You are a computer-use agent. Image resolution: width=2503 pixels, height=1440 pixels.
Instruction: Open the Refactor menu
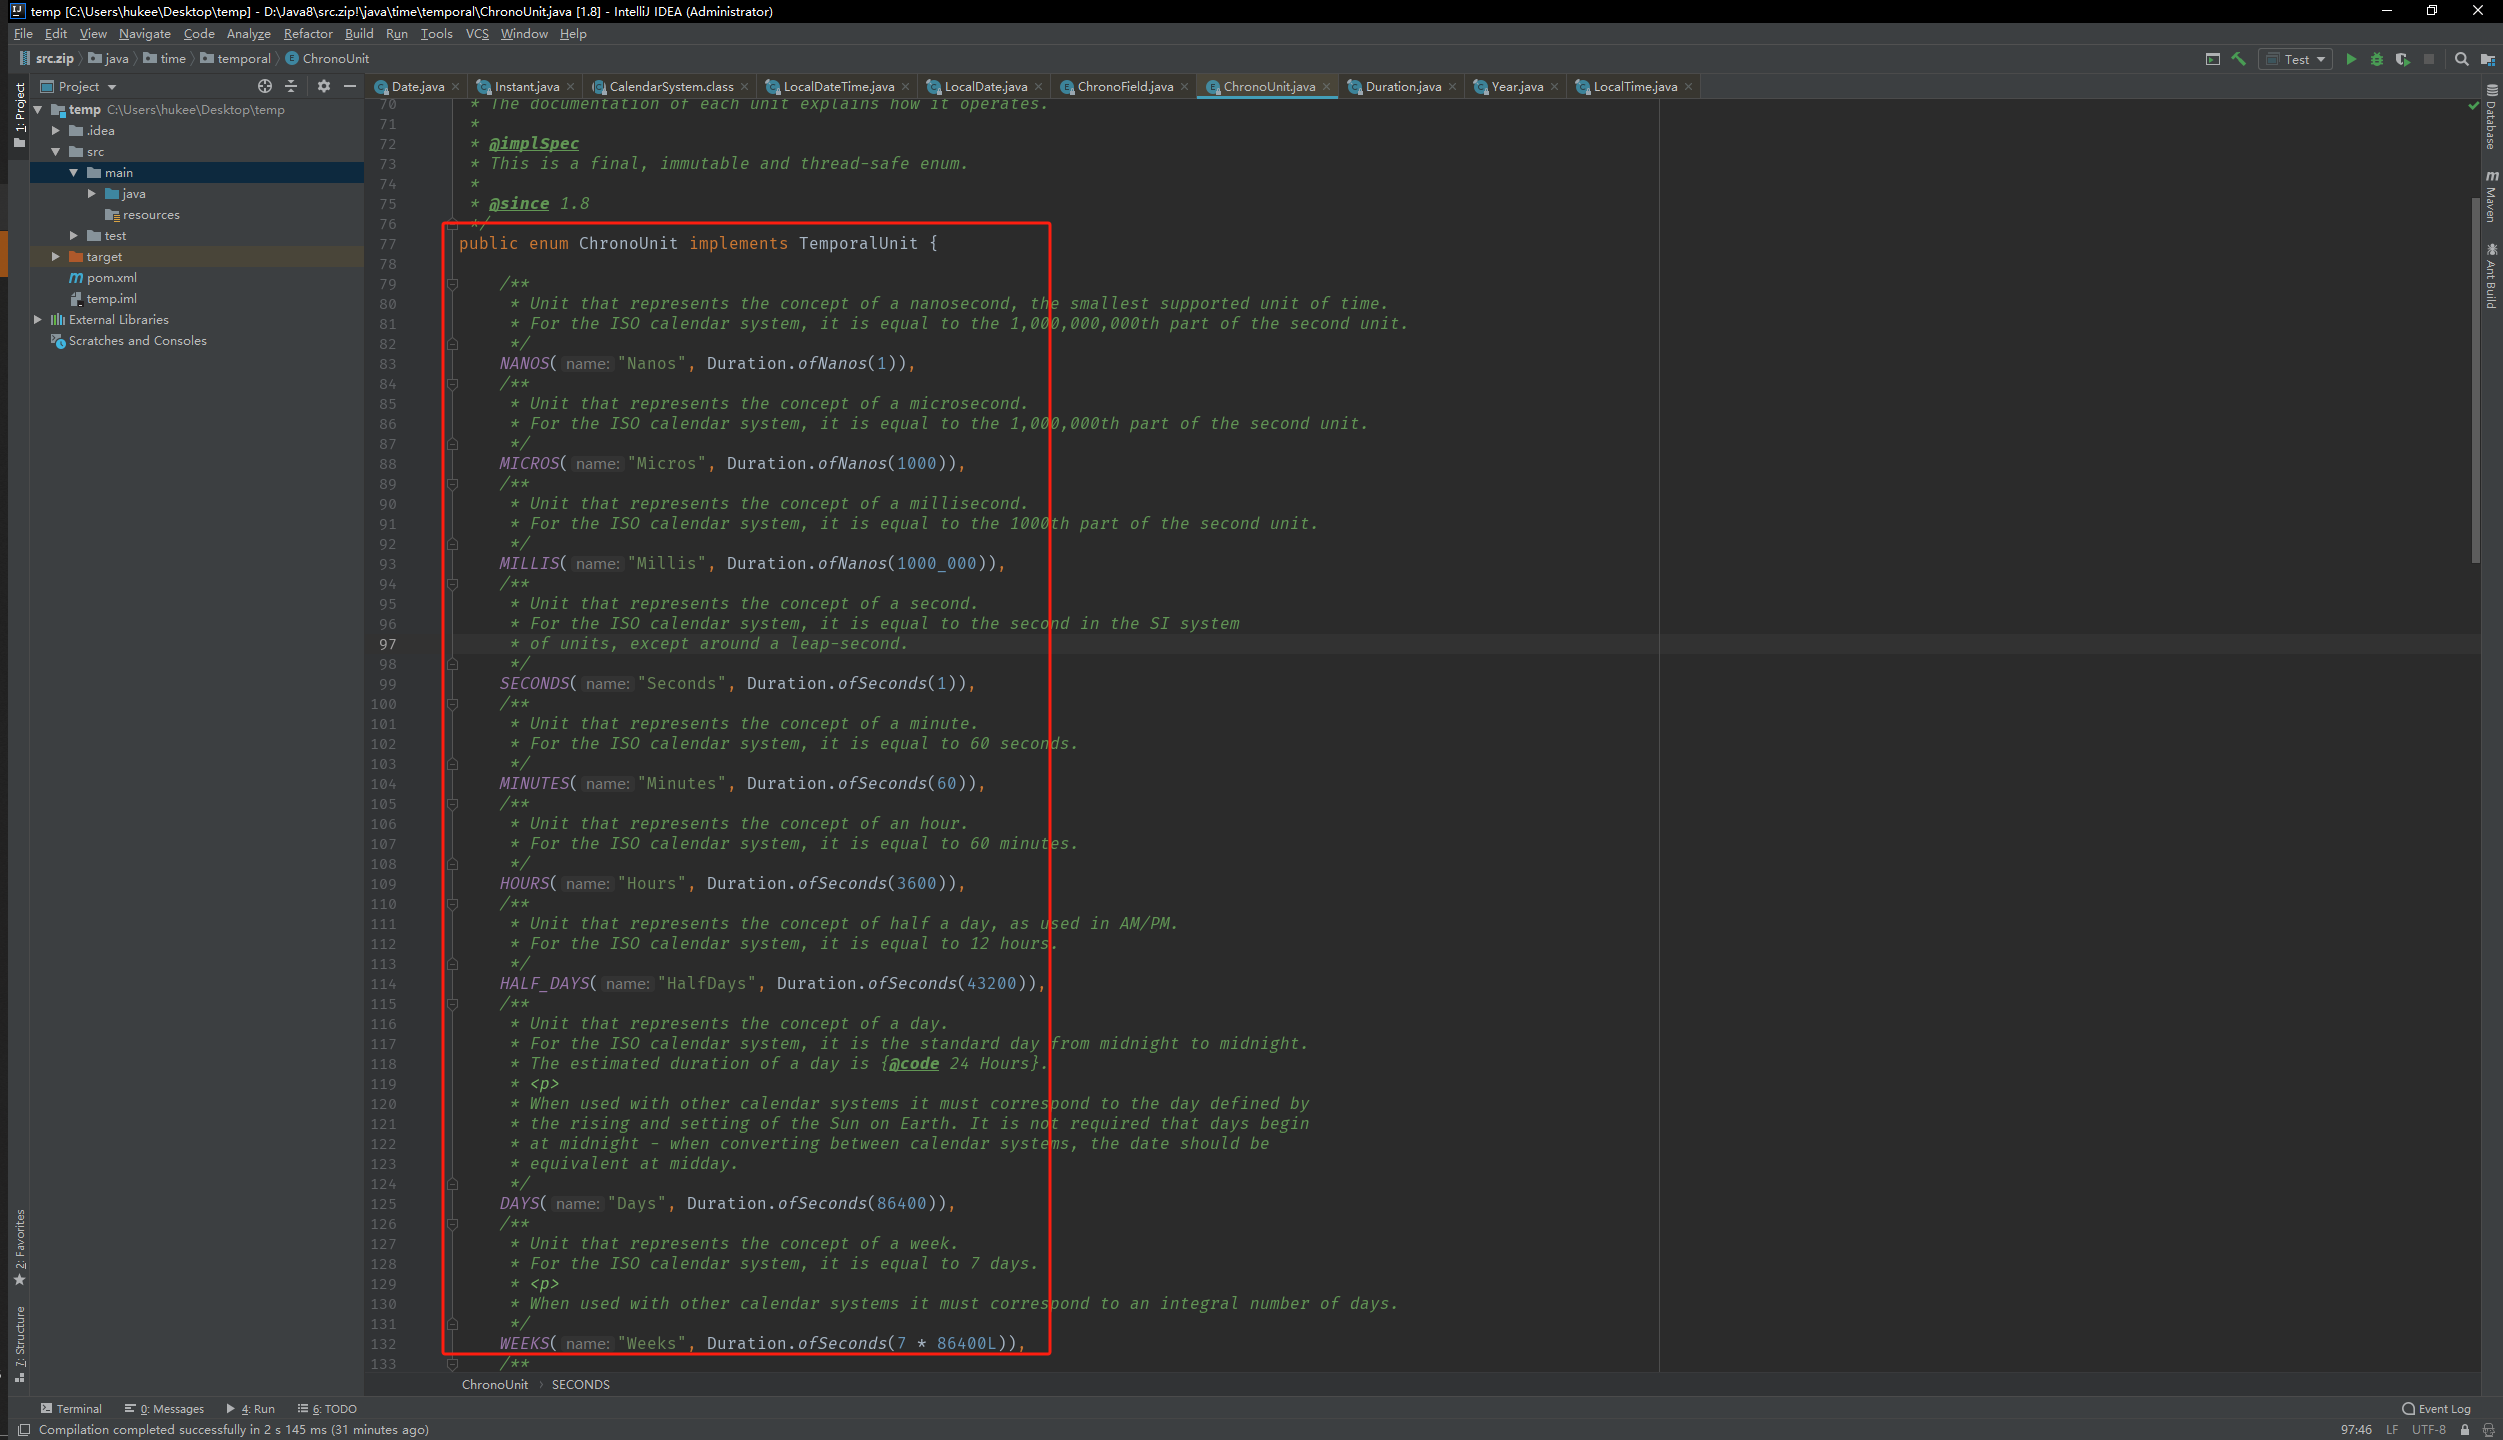coord(307,33)
